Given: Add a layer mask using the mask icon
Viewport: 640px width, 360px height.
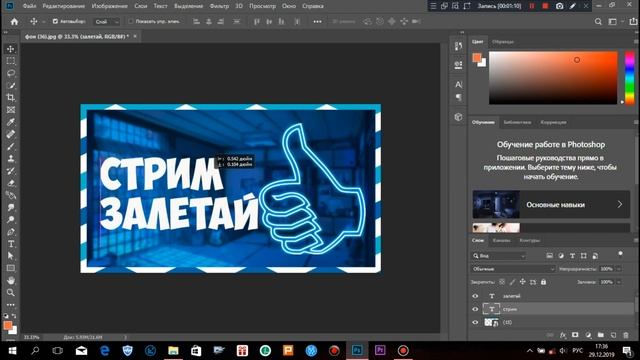Looking at the screenshot, I should pos(575,335).
